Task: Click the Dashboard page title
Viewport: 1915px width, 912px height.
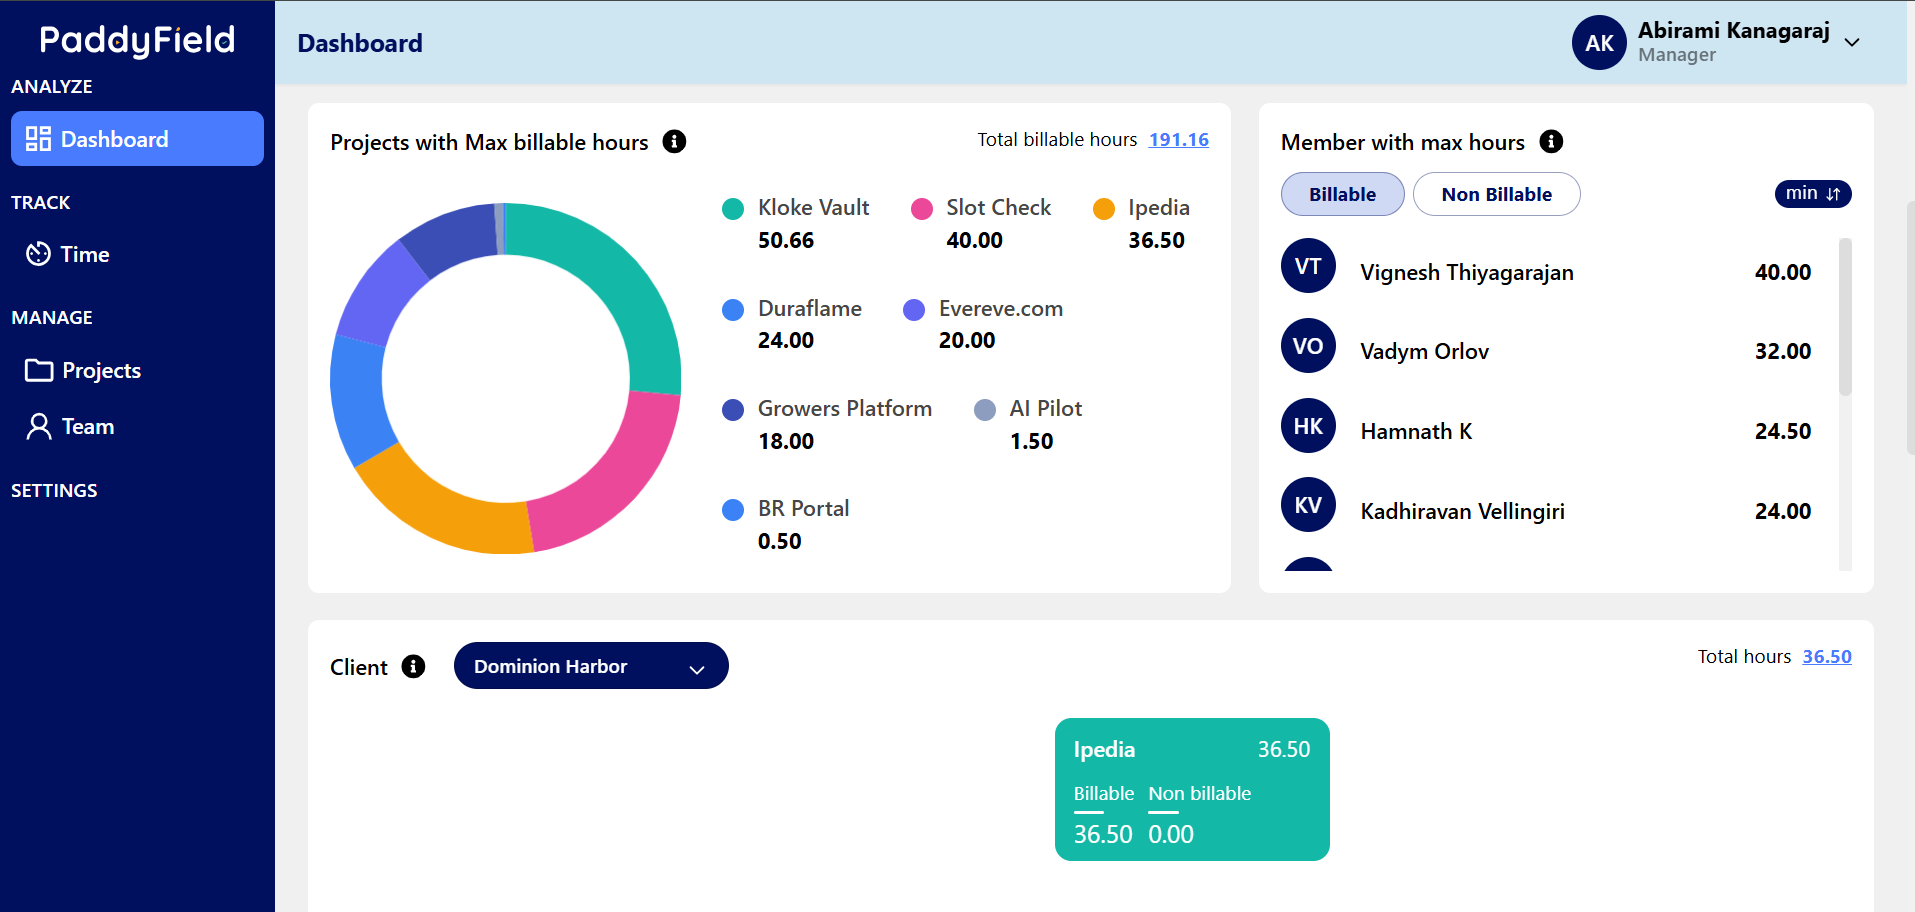Action: pyautogui.click(x=360, y=43)
